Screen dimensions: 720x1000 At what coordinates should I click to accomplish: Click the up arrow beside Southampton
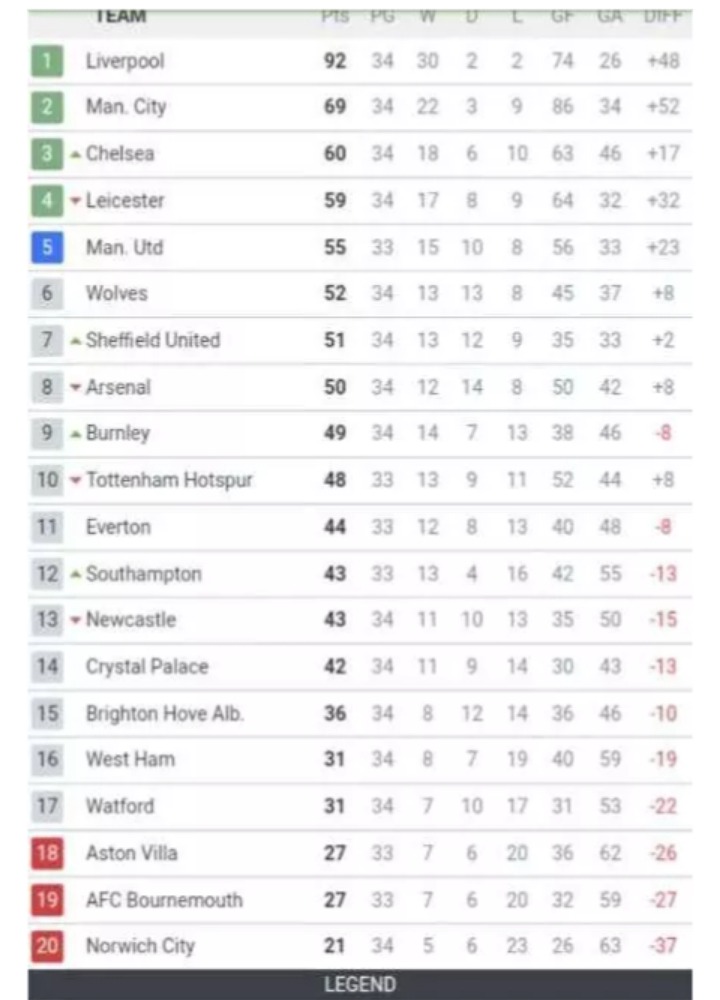coord(75,574)
